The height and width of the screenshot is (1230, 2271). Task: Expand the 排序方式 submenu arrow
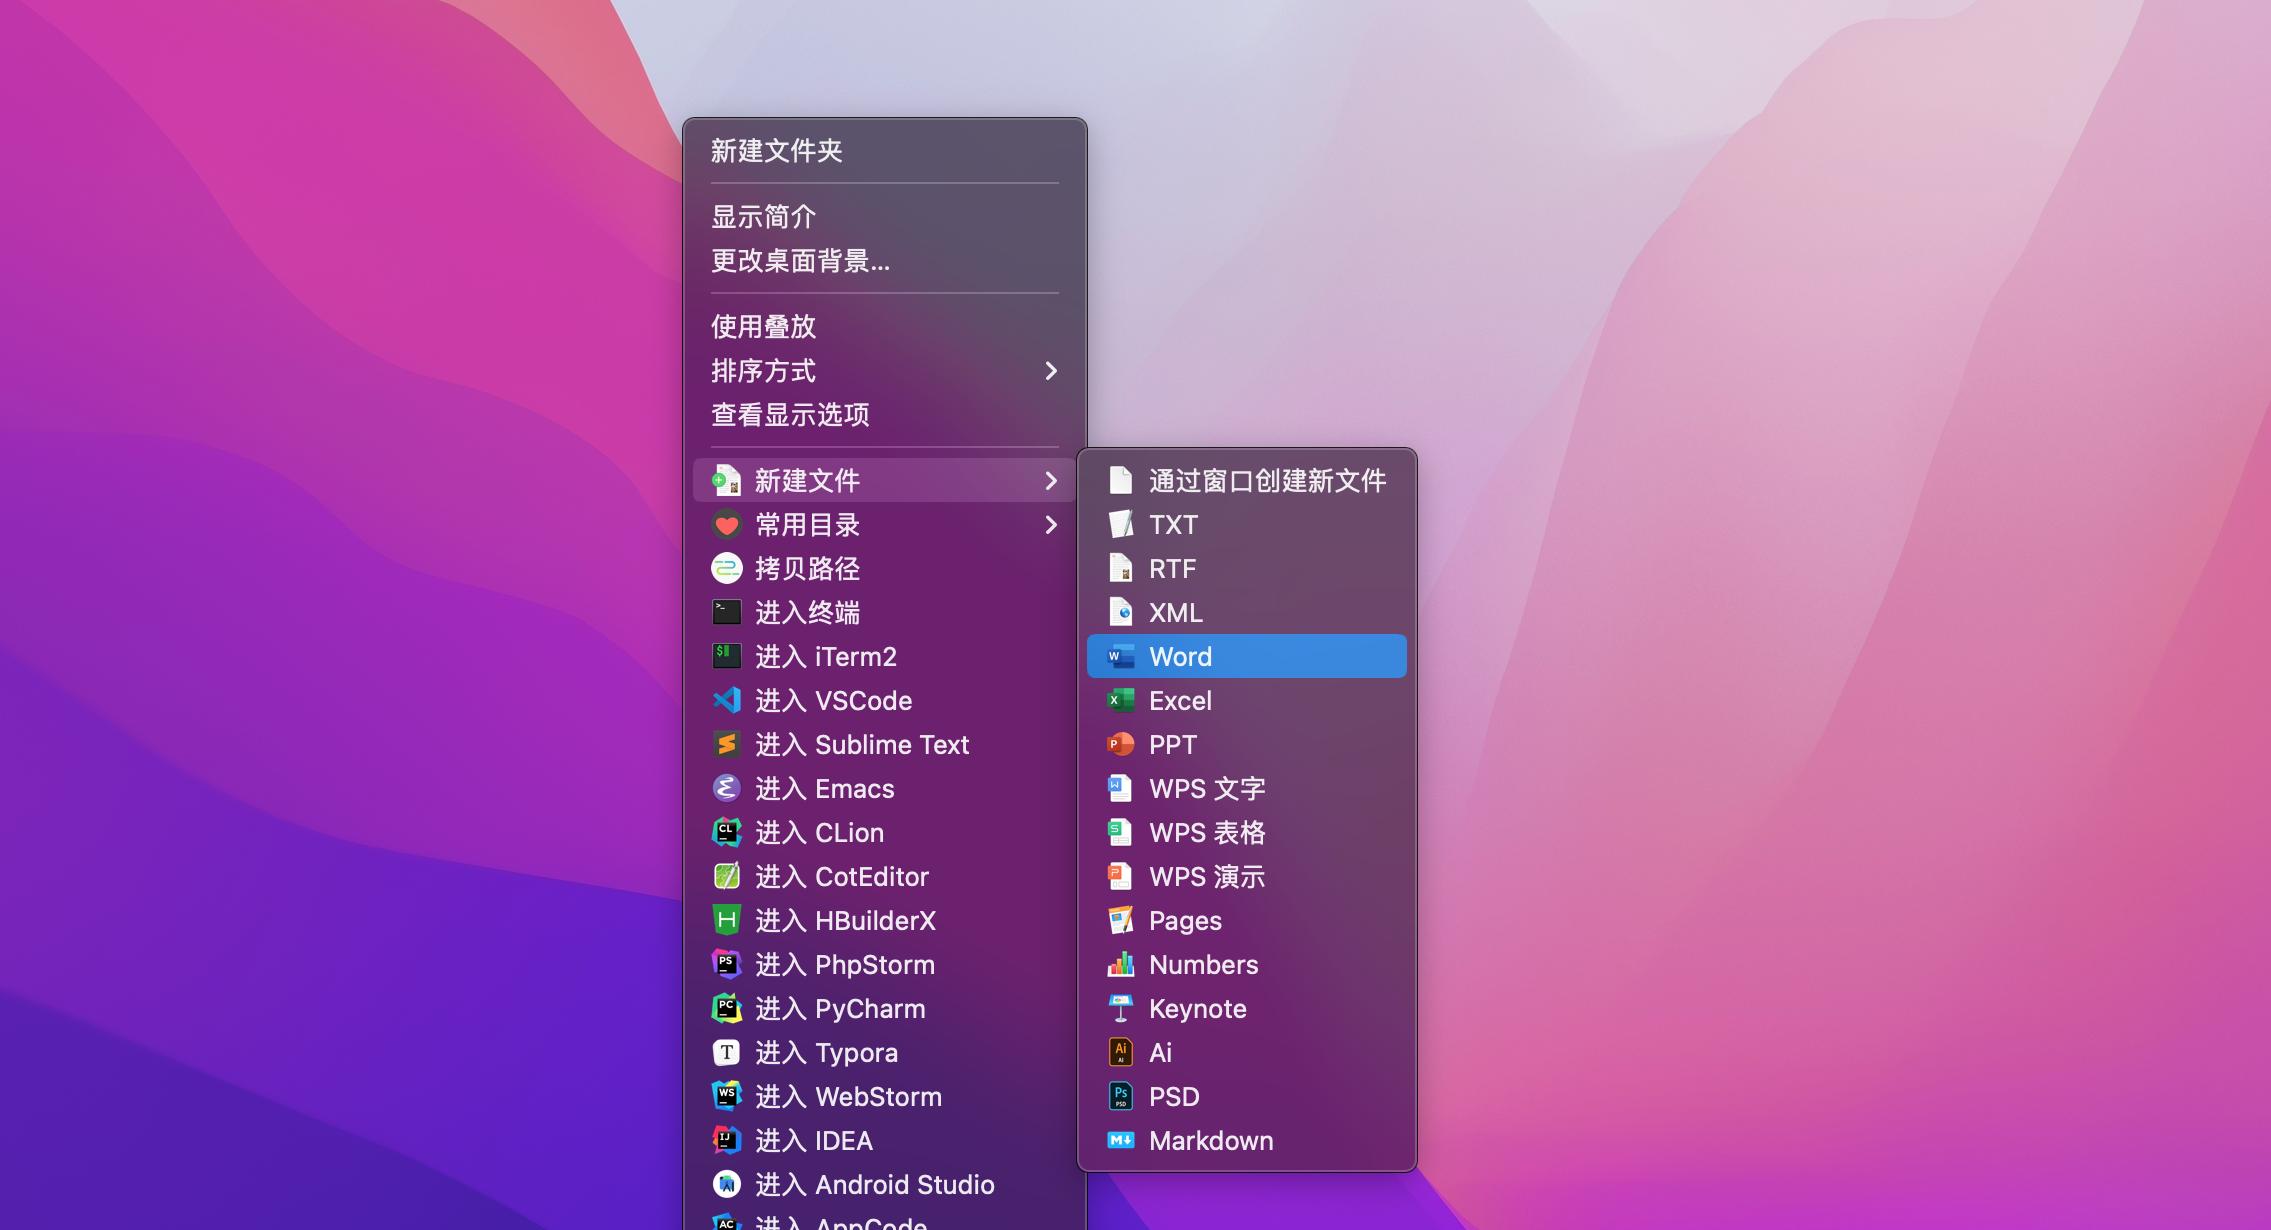coord(1051,371)
